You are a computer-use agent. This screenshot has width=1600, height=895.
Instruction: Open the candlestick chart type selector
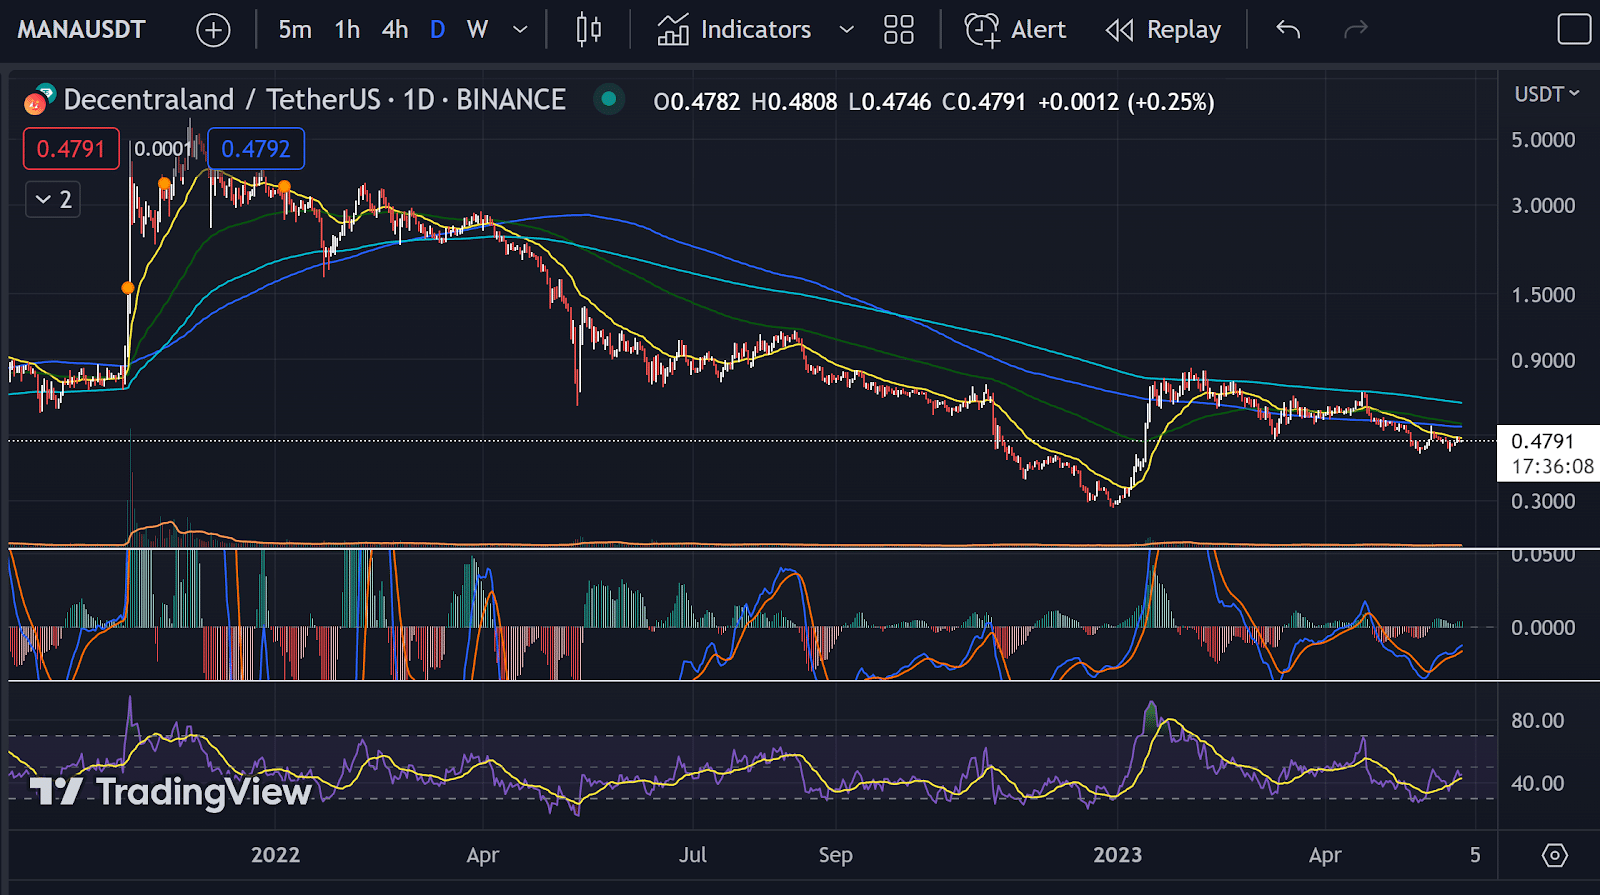pos(589,30)
